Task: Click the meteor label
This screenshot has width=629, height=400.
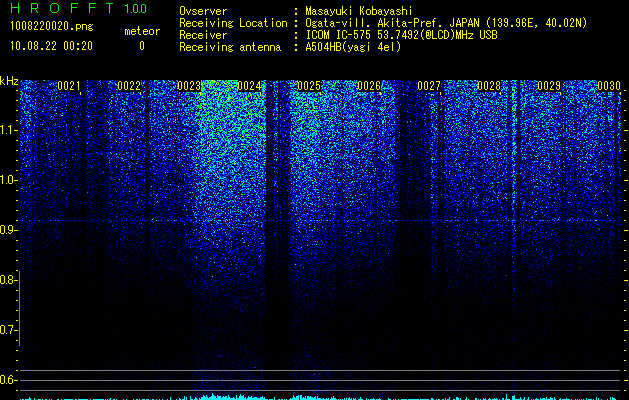Action: pyautogui.click(x=142, y=31)
